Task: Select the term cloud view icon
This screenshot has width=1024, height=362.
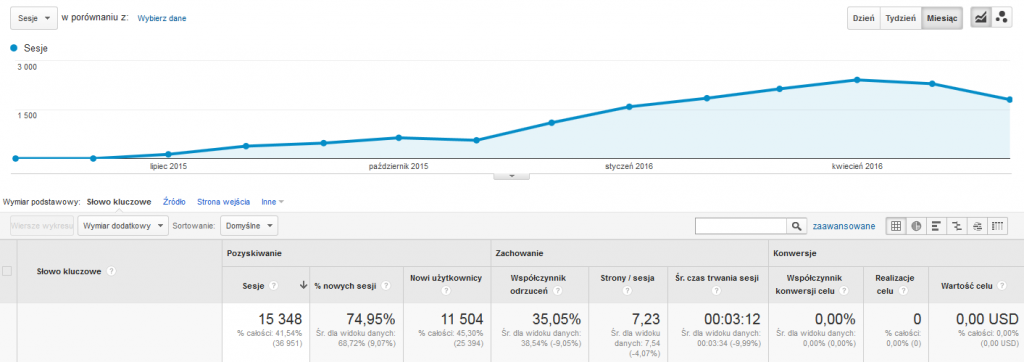Action: (977, 226)
